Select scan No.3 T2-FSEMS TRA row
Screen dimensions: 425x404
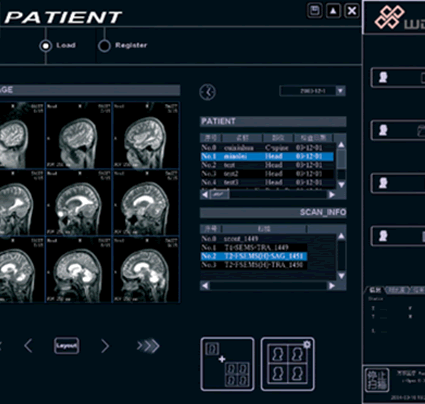(x=254, y=265)
